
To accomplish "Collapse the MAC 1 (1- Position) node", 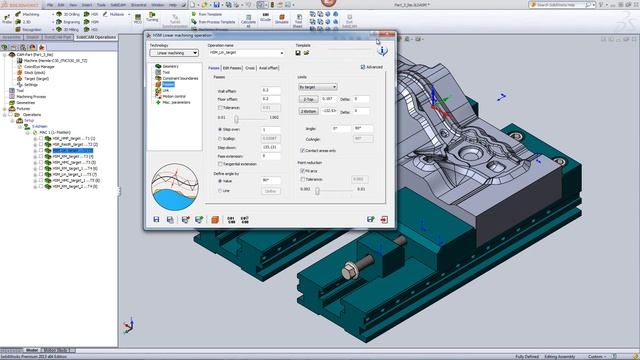I will coord(28,133).
